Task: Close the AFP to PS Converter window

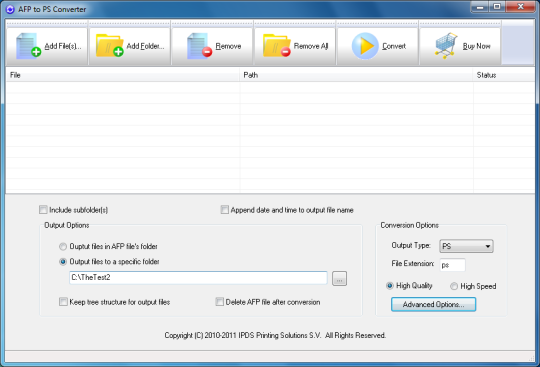Action: point(521,7)
